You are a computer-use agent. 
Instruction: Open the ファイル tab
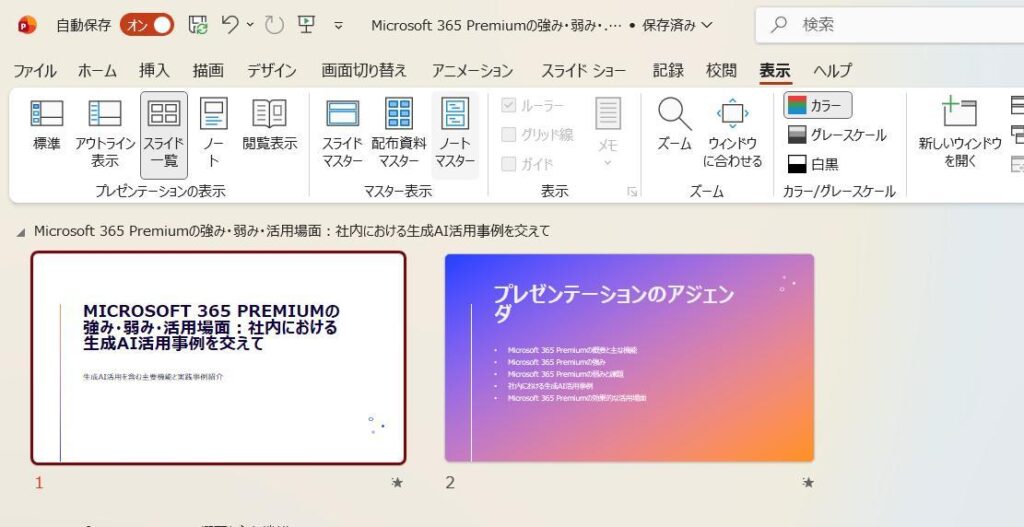point(35,71)
